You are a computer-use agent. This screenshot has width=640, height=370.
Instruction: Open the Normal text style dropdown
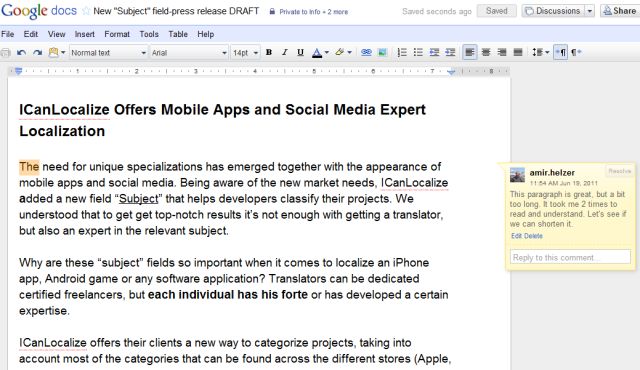[x=108, y=53]
